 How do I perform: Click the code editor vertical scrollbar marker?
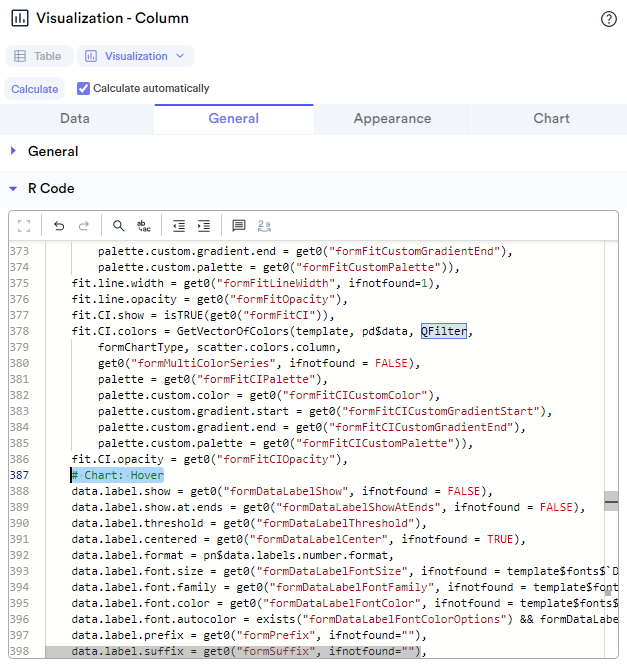pos(611,498)
